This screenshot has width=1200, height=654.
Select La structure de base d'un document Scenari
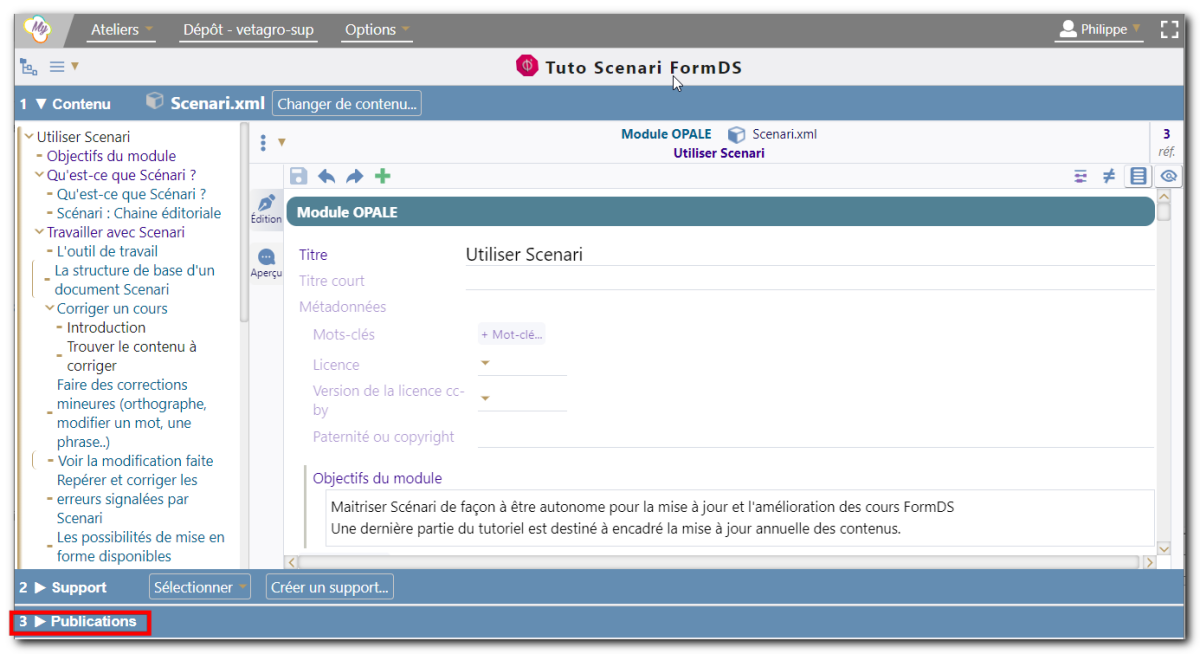[134, 280]
